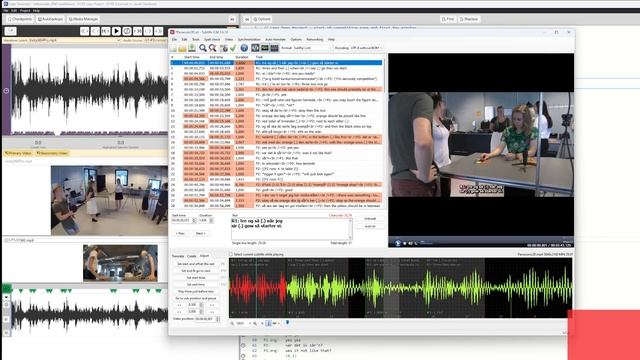Open the waveform zoom percentage dropdown

[243, 323]
